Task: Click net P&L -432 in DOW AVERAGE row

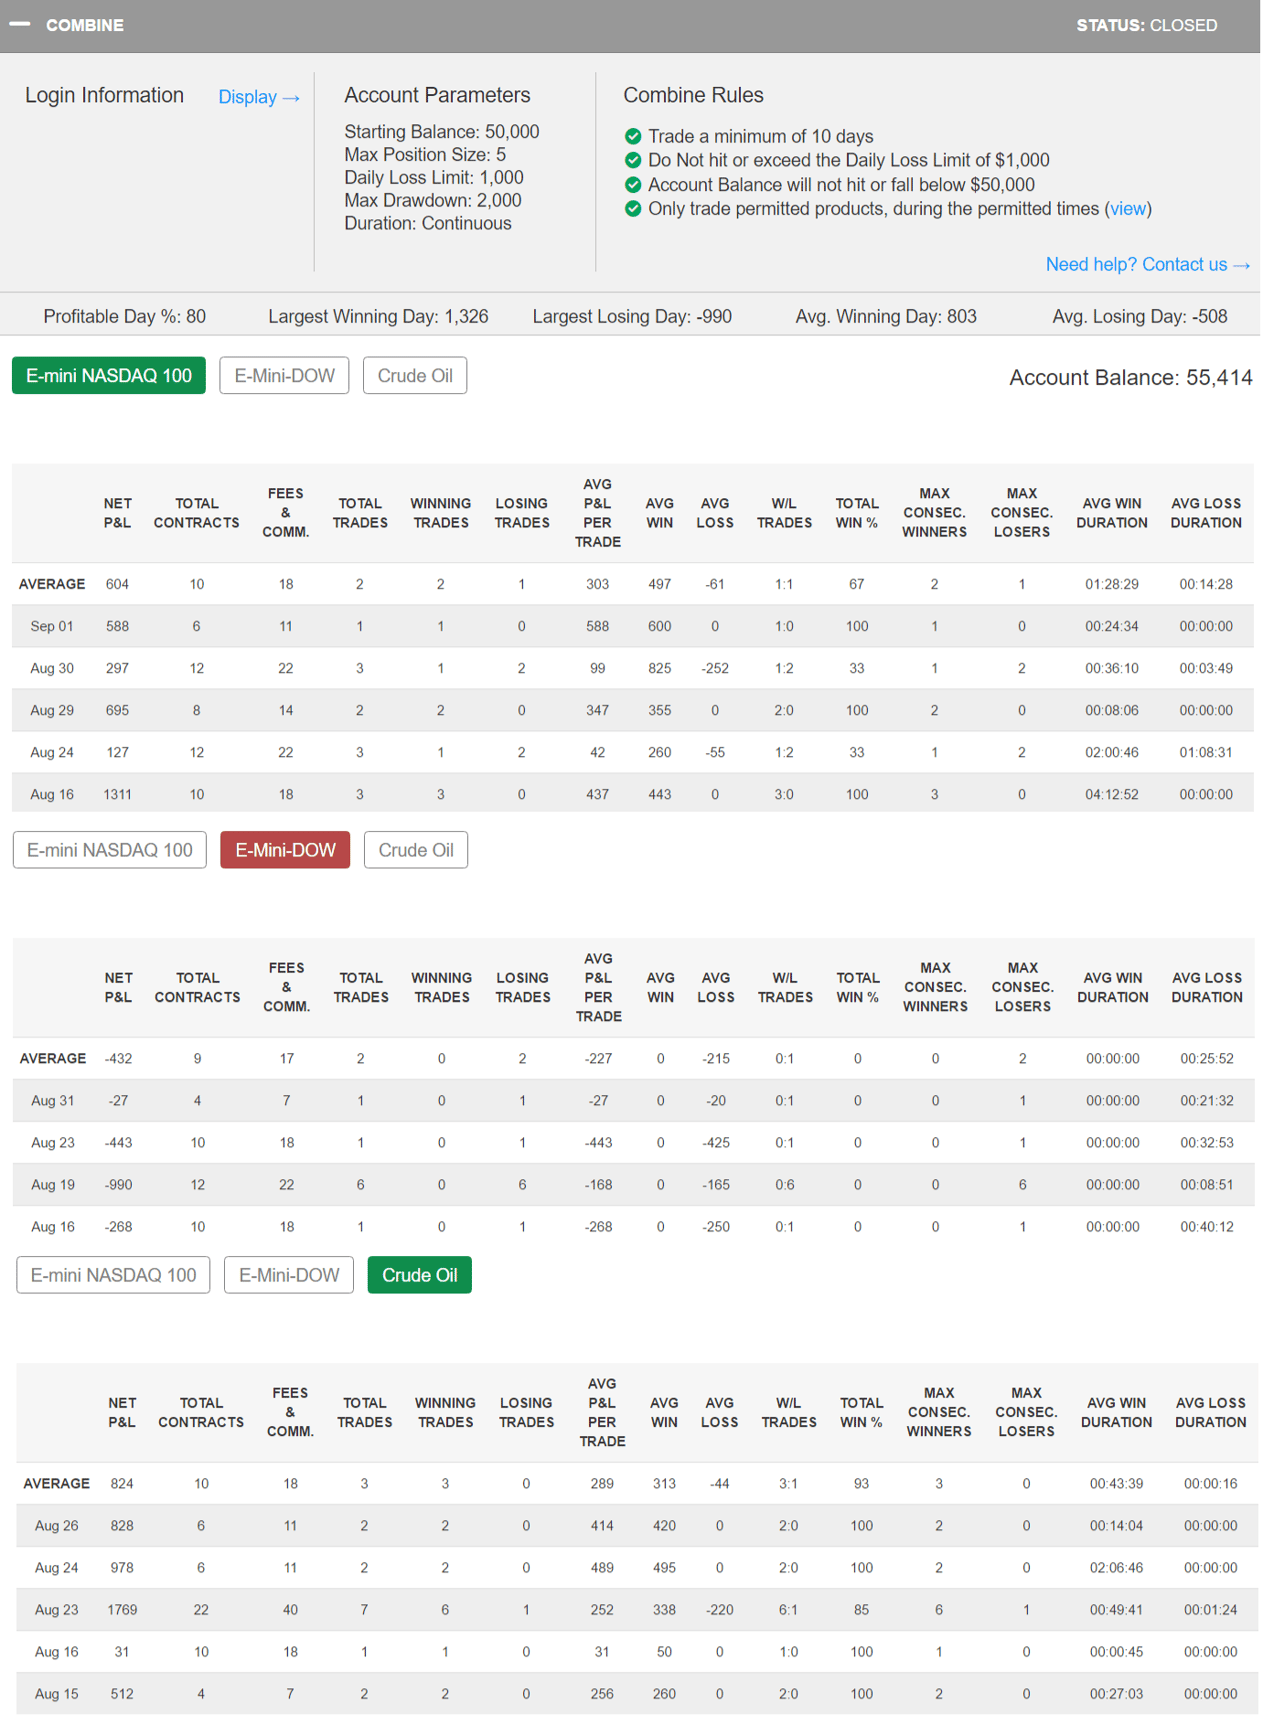Action: (118, 1058)
